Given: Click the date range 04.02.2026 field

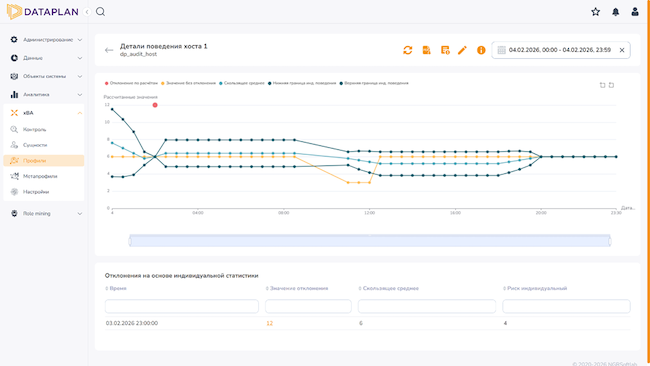Looking at the screenshot, I should point(561,50).
